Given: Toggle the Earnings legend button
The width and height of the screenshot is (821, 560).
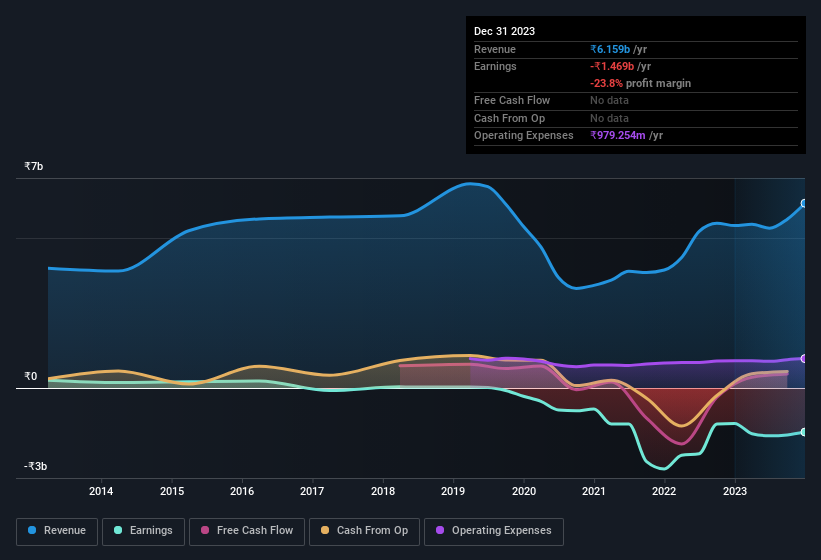Looking at the screenshot, I should (x=143, y=532).
